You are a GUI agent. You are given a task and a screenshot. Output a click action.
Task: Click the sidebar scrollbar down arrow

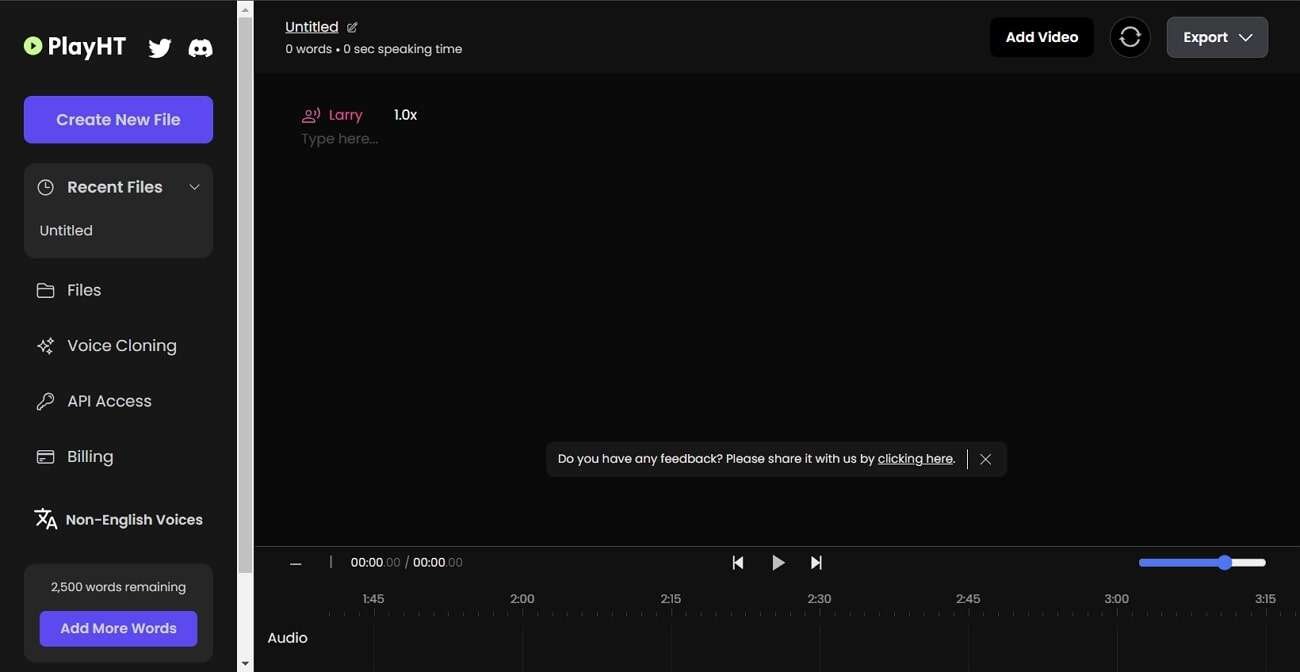tap(245, 664)
